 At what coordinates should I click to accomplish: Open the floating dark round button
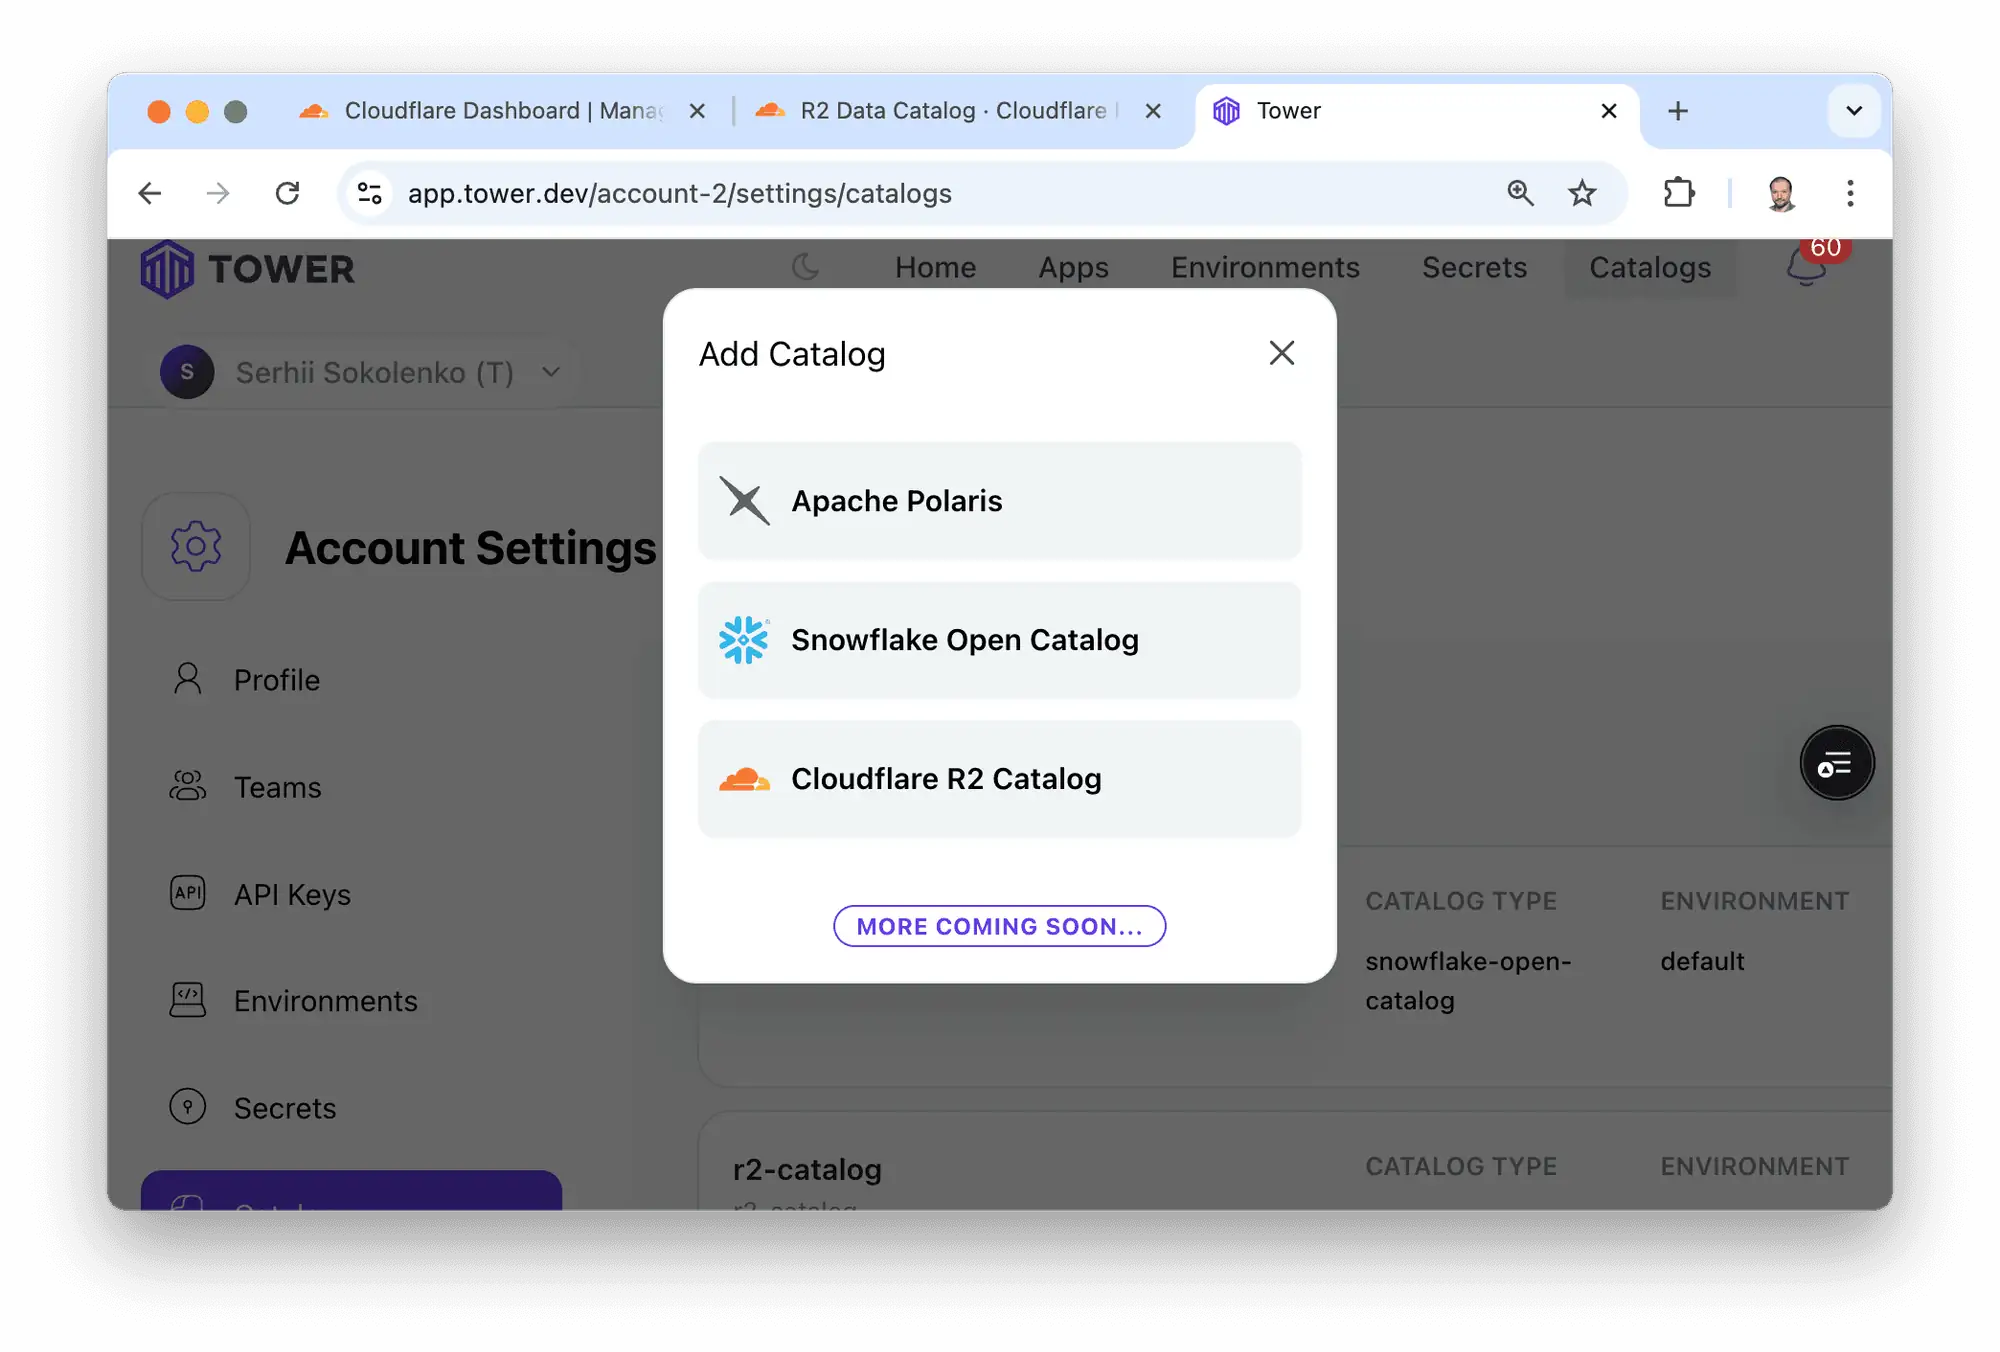(1837, 763)
